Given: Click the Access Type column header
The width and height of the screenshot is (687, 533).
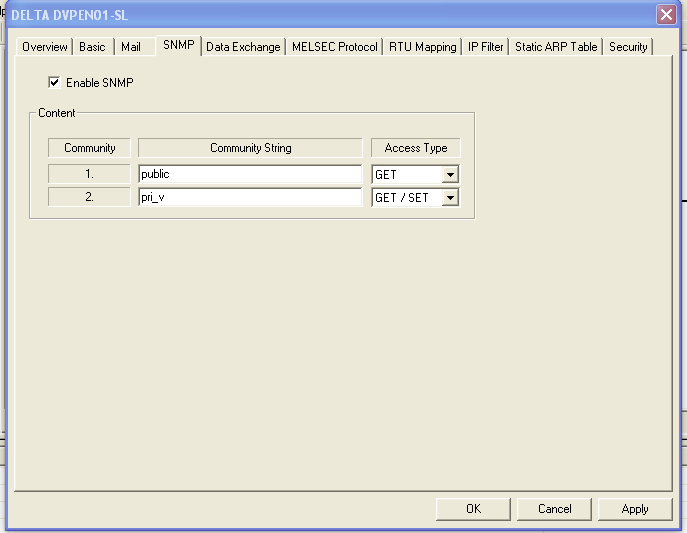Looking at the screenshot, I should coord(415,148).
